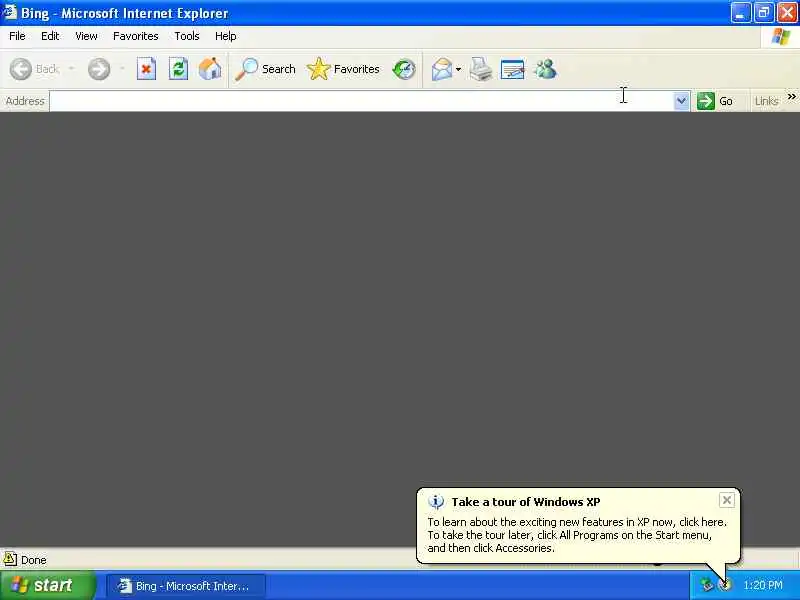This screenshot has width=800, height=600.
Task: Open the Edit menu
Action: tap(50, 36)
